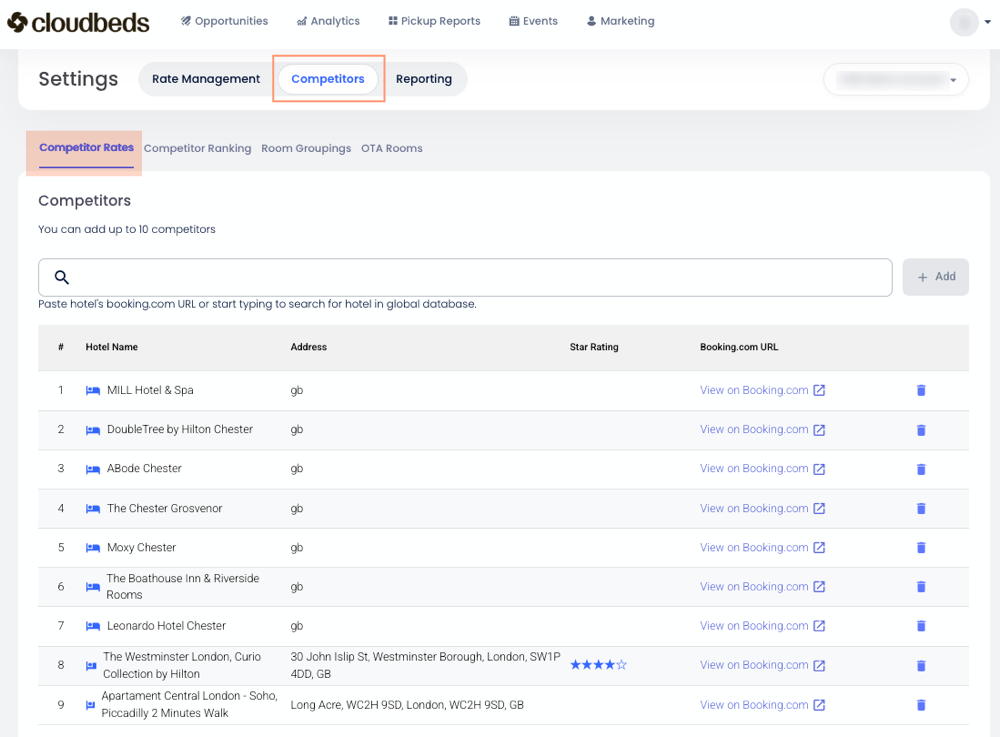Open the user avatar account menu
This screenshot has width=1000, height=737.
(x=964, y=22)
